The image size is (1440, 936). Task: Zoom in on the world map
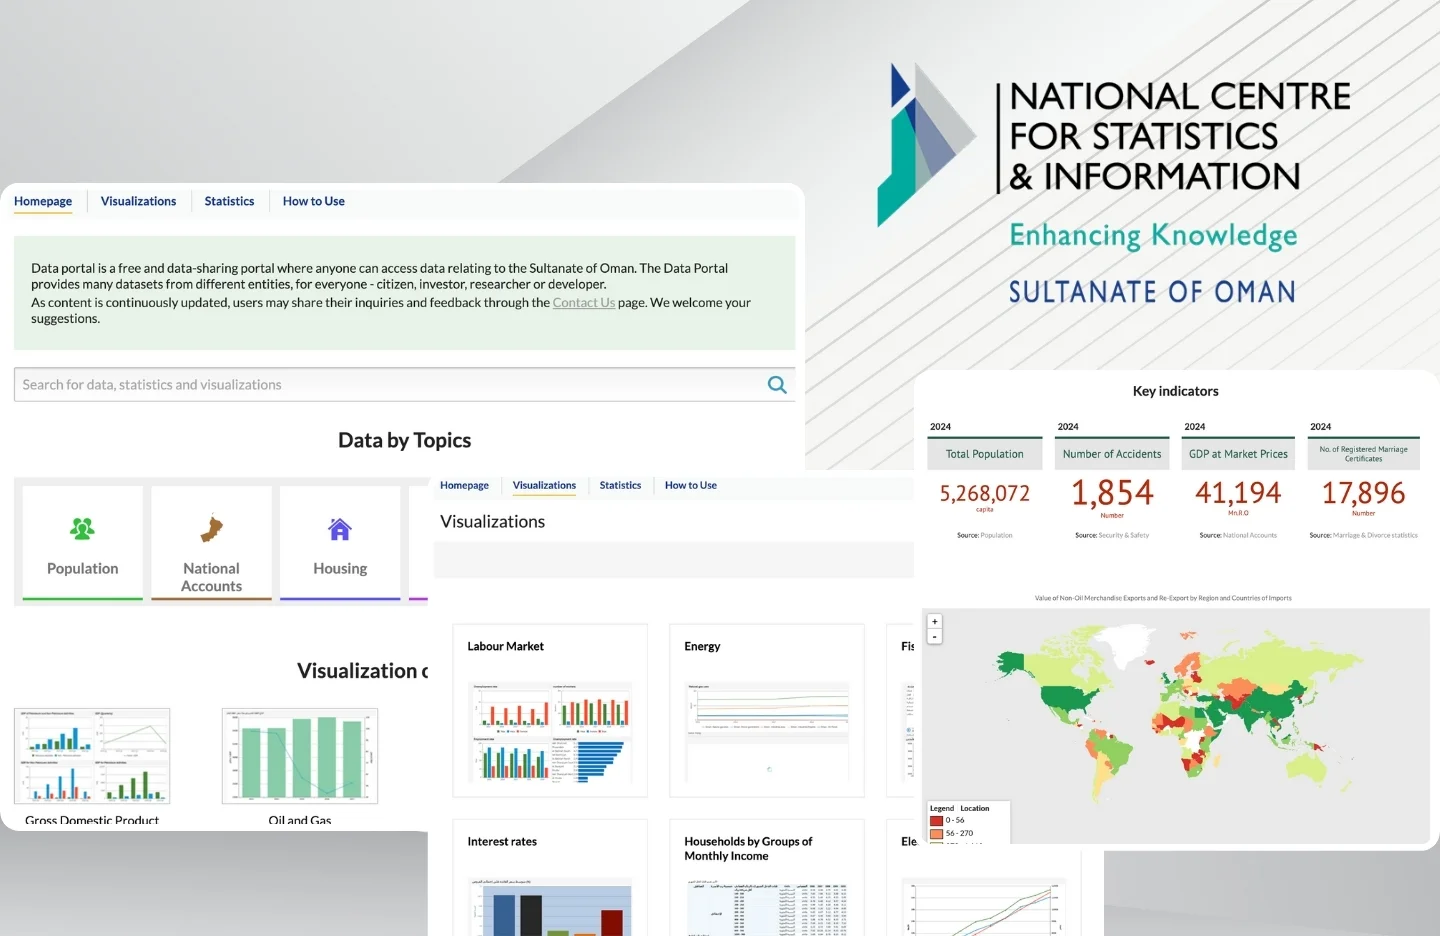935,621
